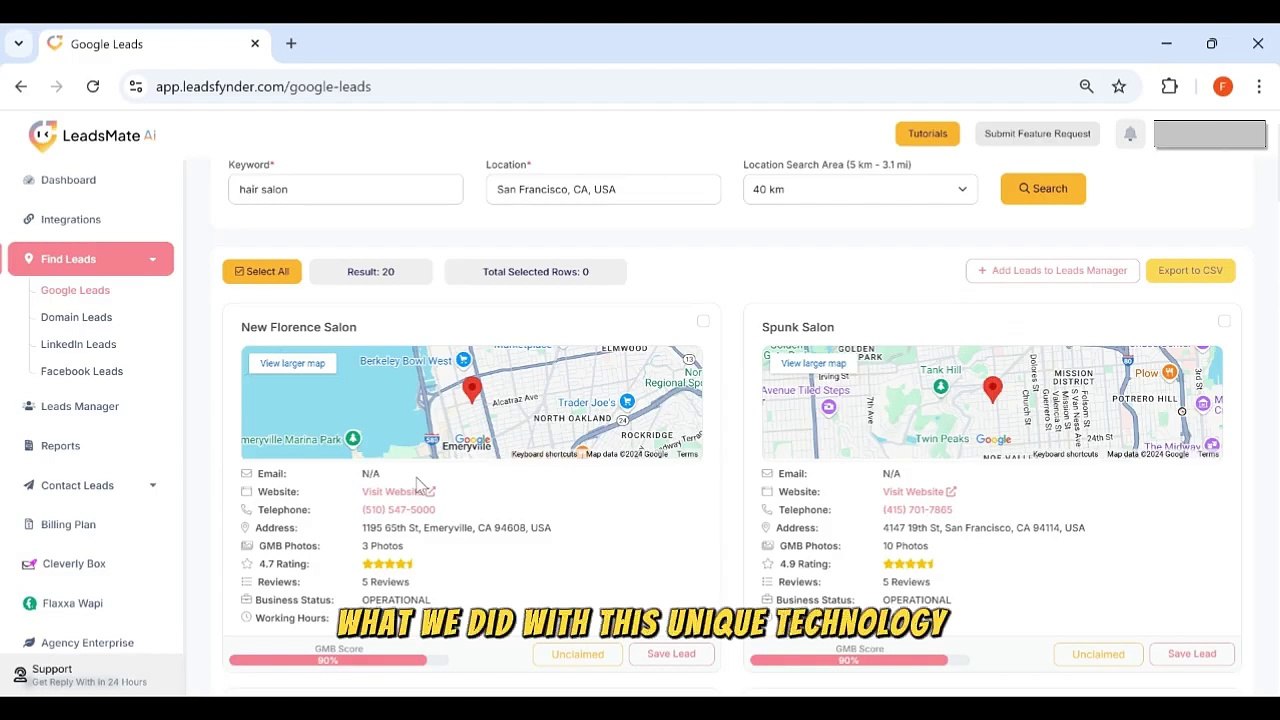This screenshot has width=1280, height=720.
Task: Click Submit Feature Request button
Action: [1037, 134]
